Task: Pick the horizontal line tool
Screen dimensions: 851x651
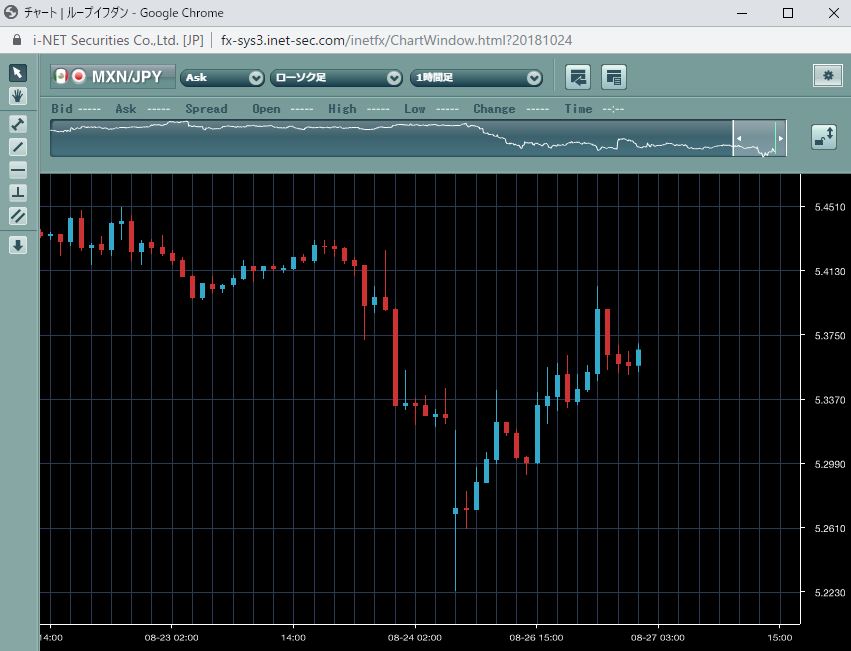Action: click(18, 170)
